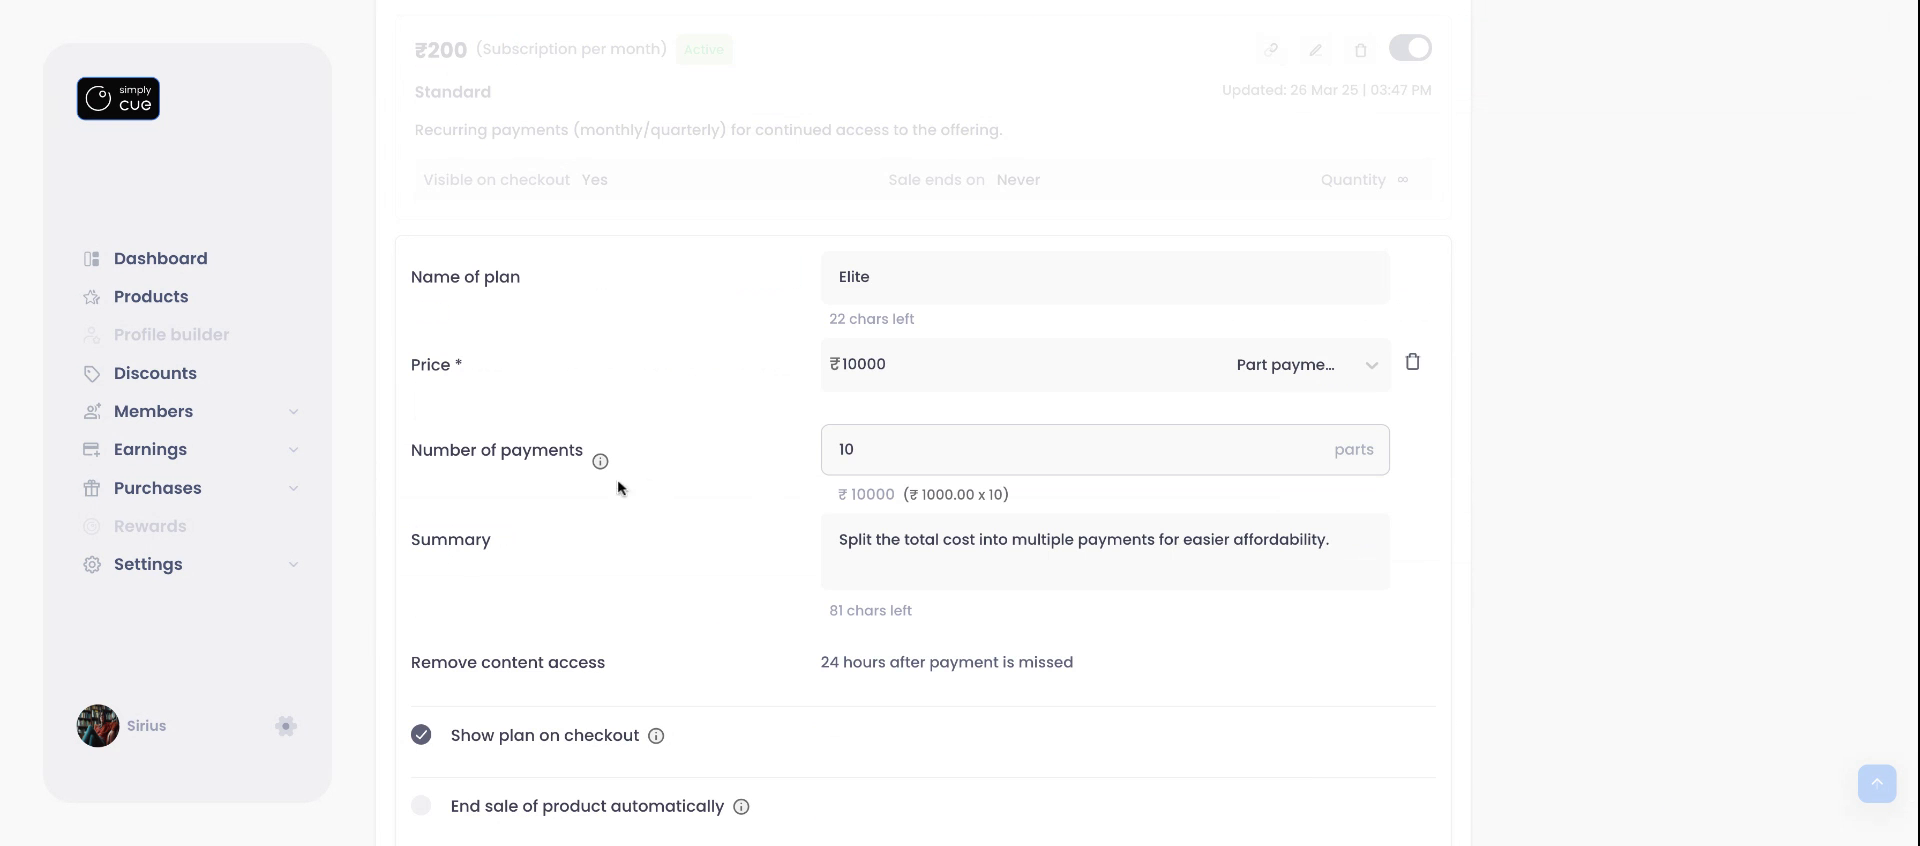The width and height of the screenshot is (1920, 846).
Task: Click the Simply Cue logo
Action: click(x=118, y=99)
